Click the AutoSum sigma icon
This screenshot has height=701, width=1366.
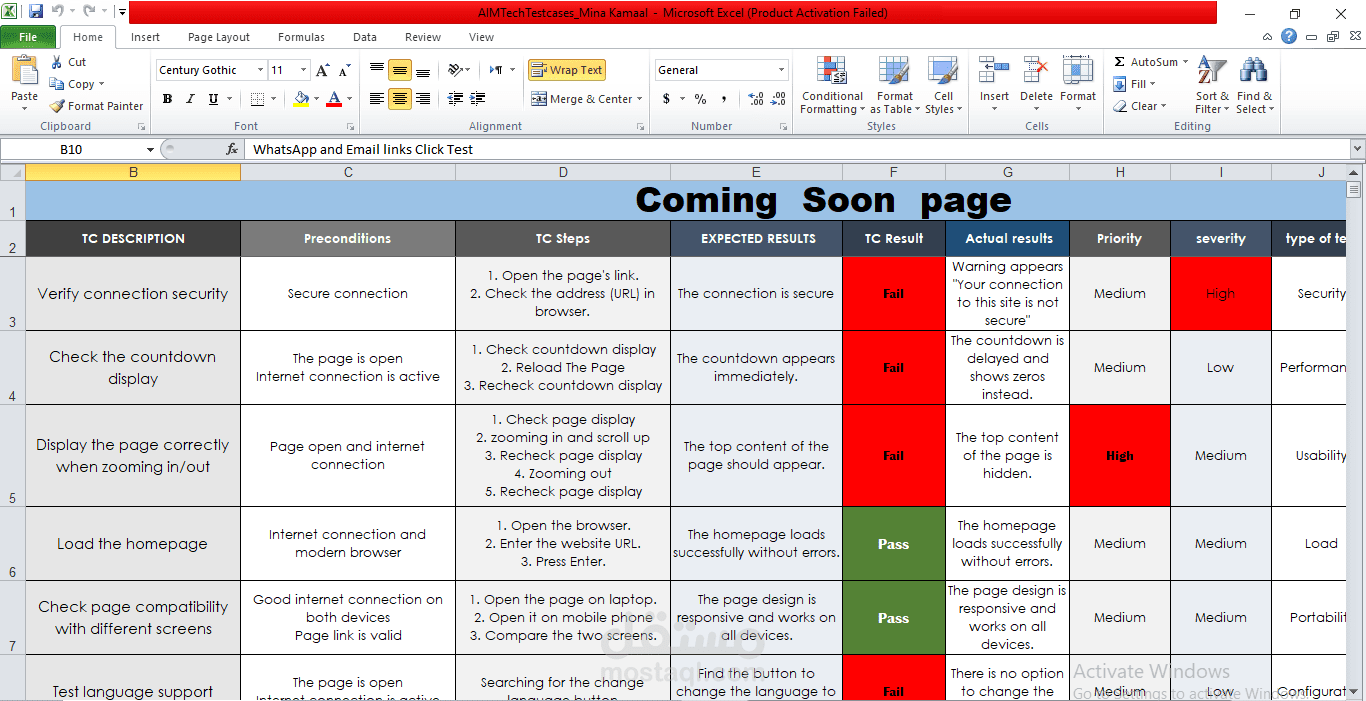click(x=1120, y=62)
